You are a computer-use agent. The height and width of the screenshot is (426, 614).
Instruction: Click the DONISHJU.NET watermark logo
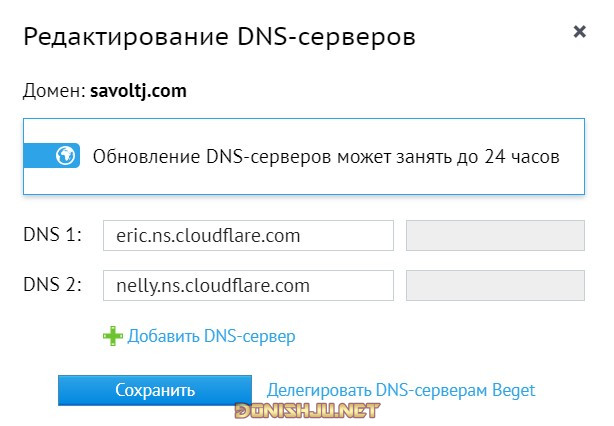(307, 410)
